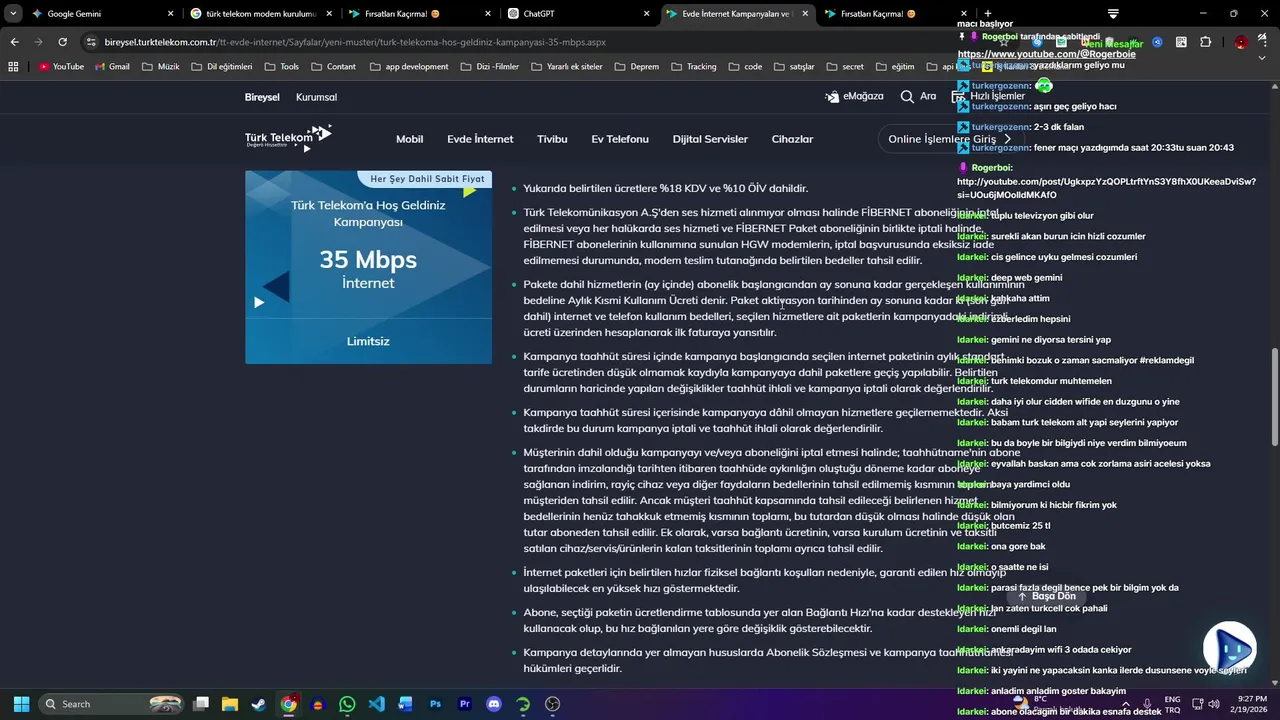Click the Türk Telekom logo
This screenshot has width=1280, height=720.
288,138
